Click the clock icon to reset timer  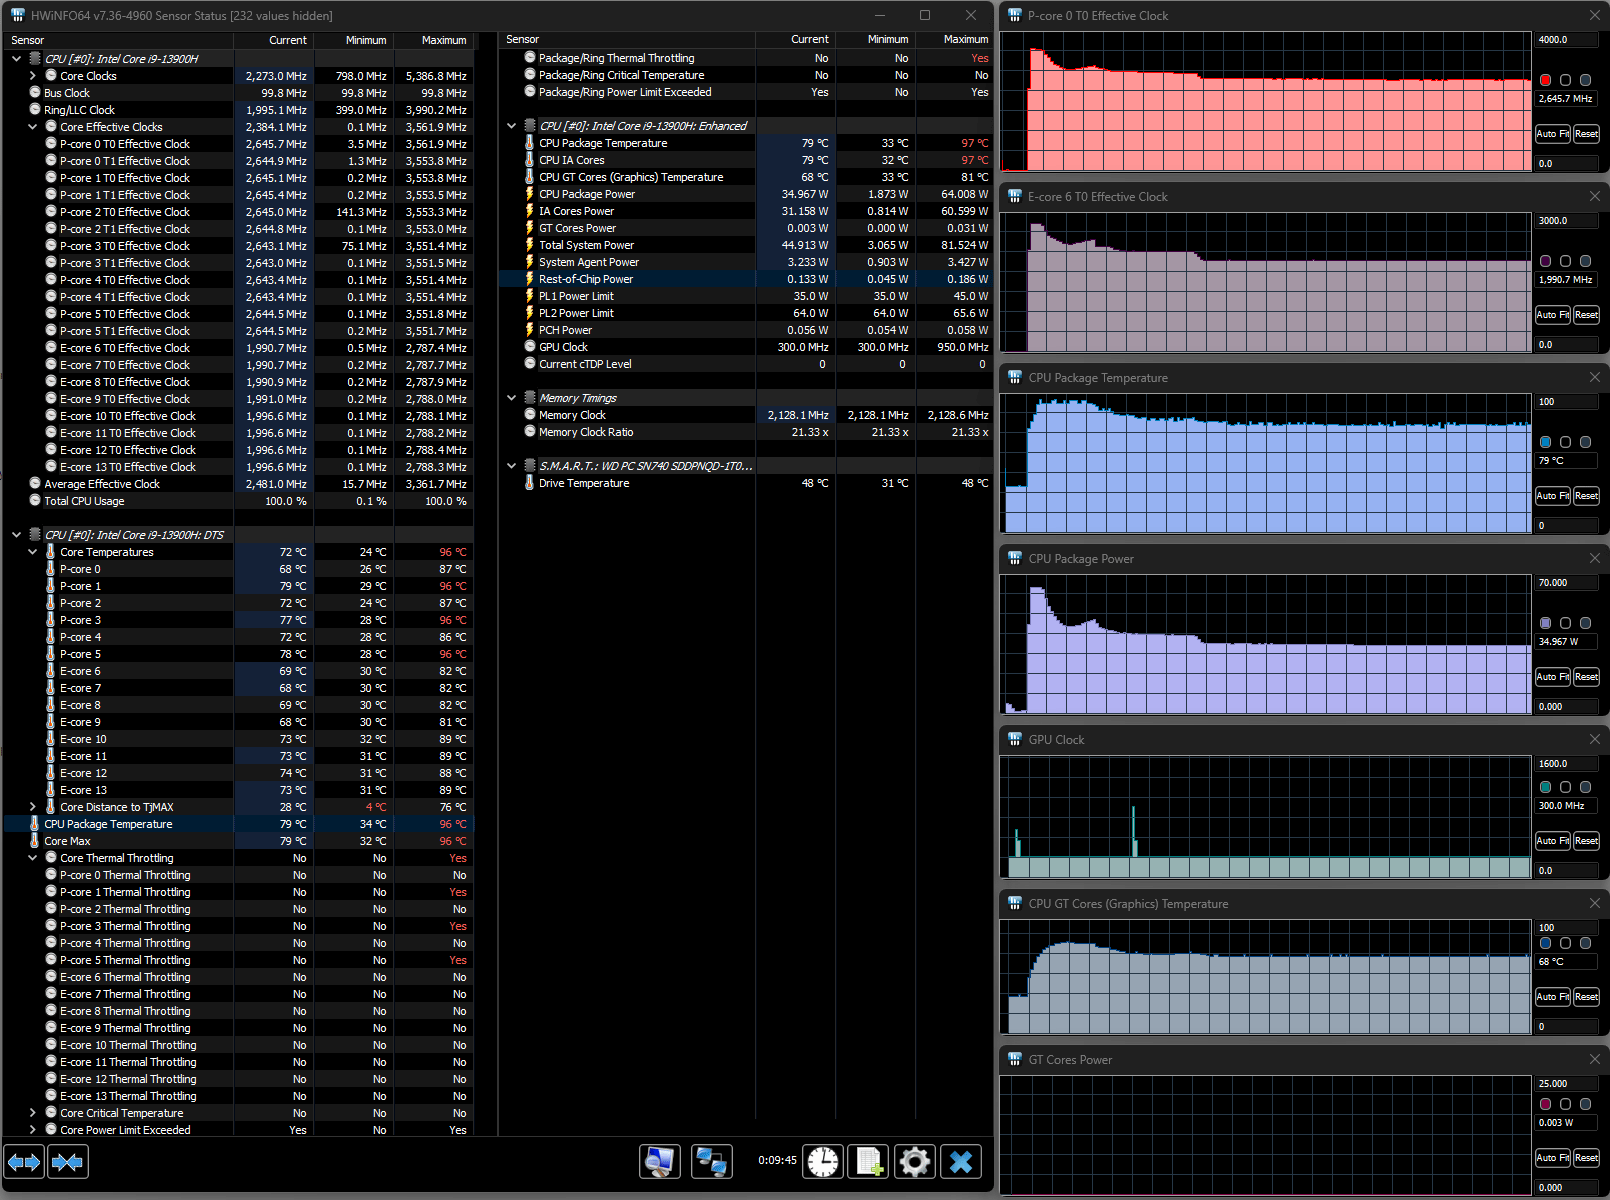pyautogui.click(x=823, y=1162)
